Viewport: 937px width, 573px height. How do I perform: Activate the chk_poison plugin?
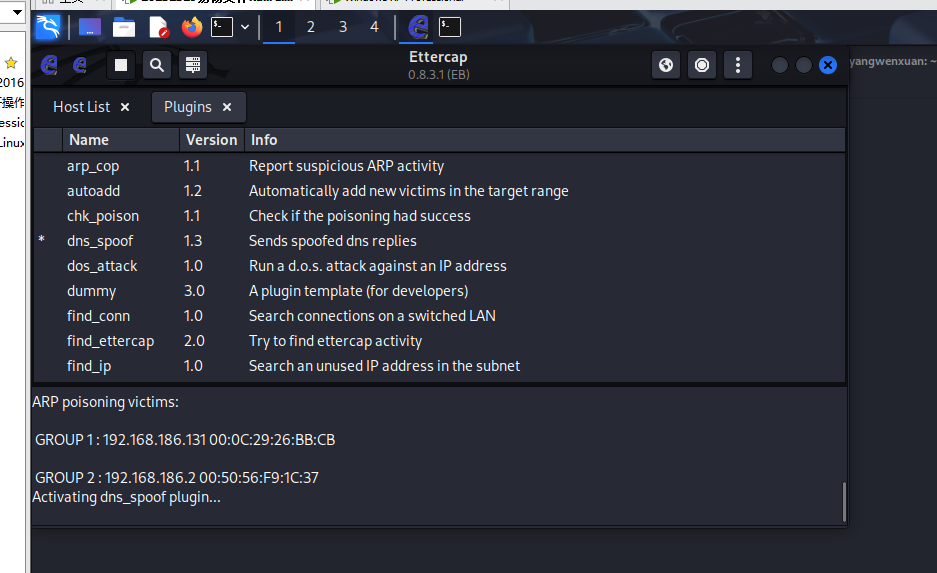102,216
